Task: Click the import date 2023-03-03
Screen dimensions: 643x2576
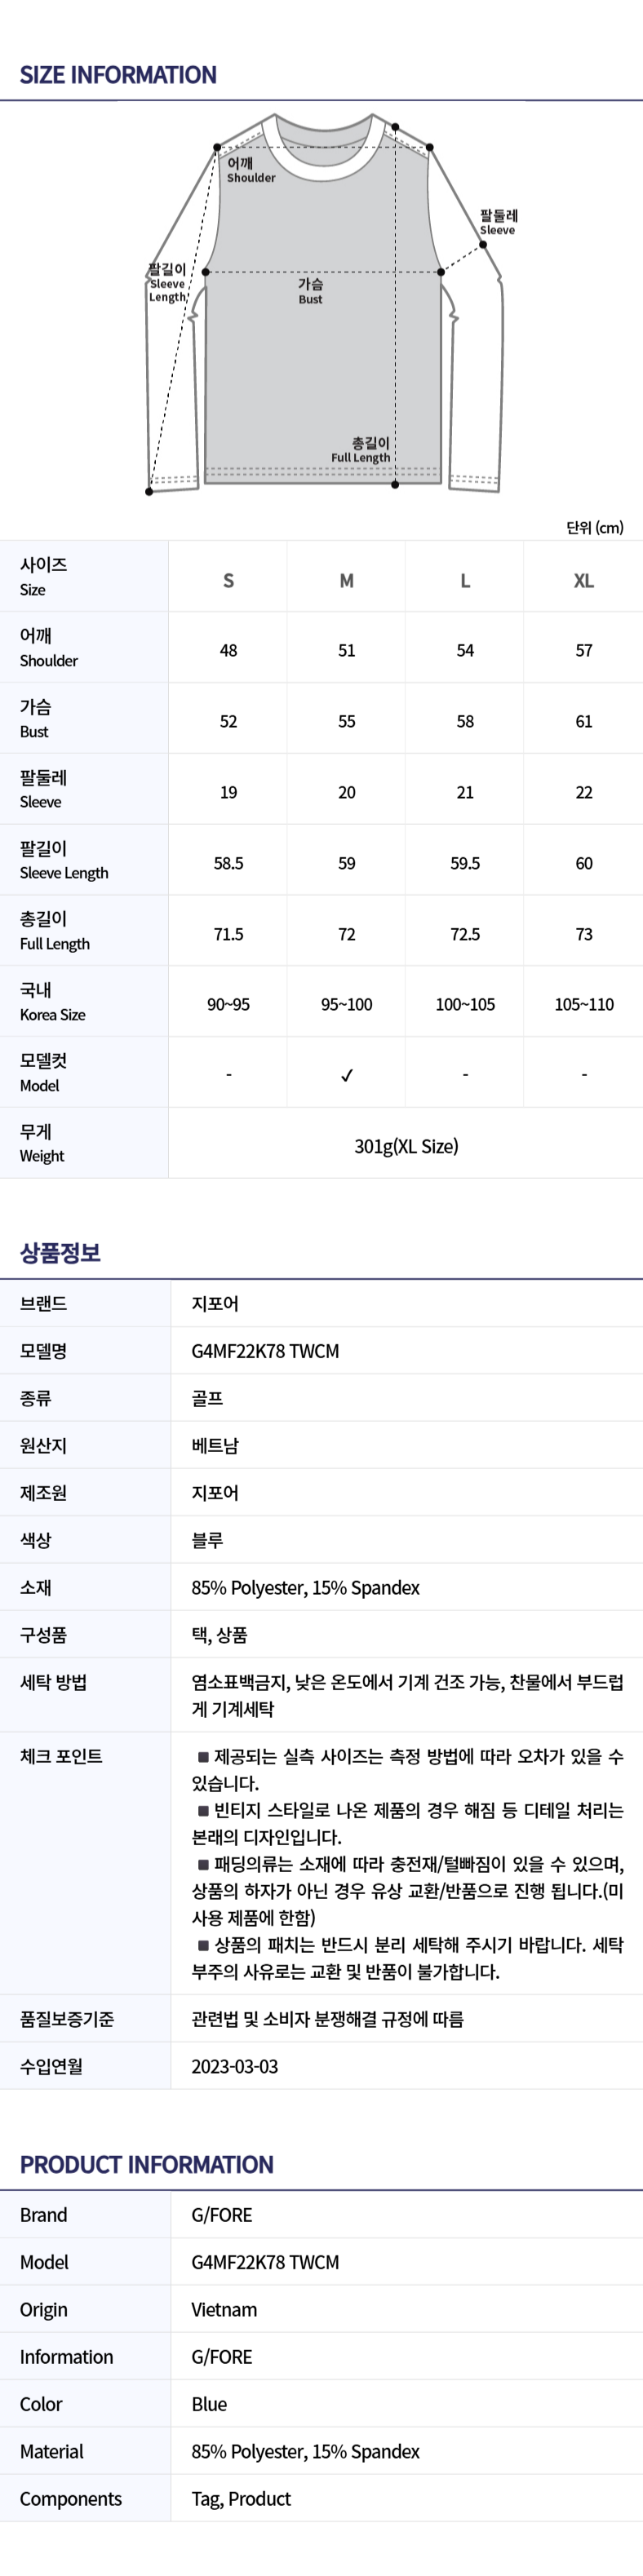Action: (x=235, y=2066)
